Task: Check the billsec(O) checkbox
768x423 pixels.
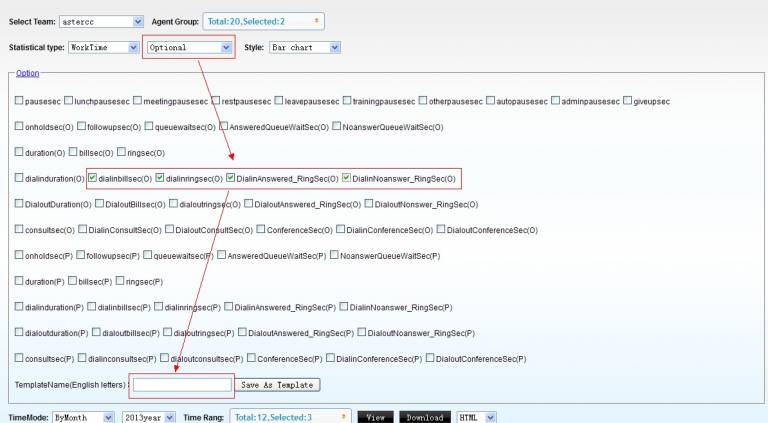Action: [x=73, y=152]
